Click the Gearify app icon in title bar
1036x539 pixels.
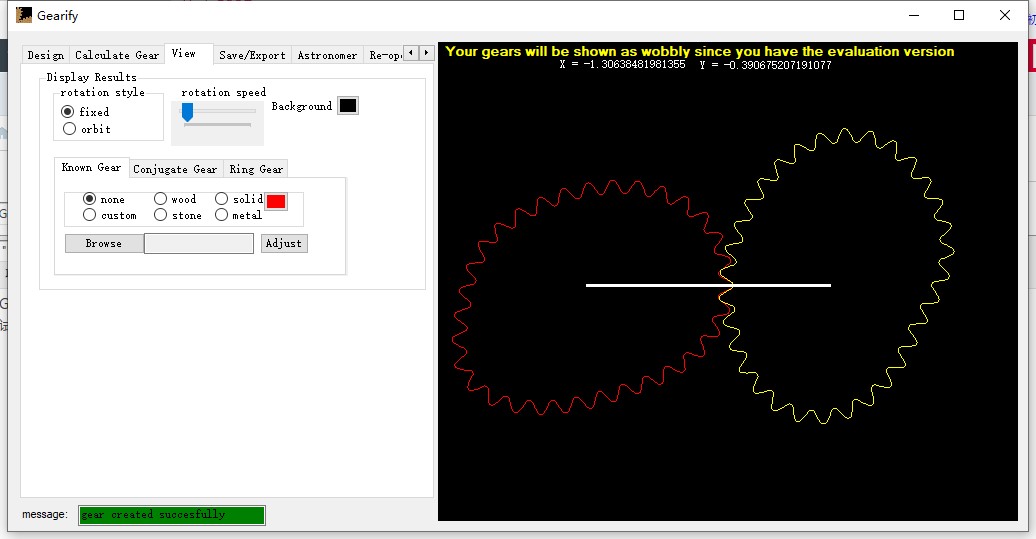coord(24,15)
